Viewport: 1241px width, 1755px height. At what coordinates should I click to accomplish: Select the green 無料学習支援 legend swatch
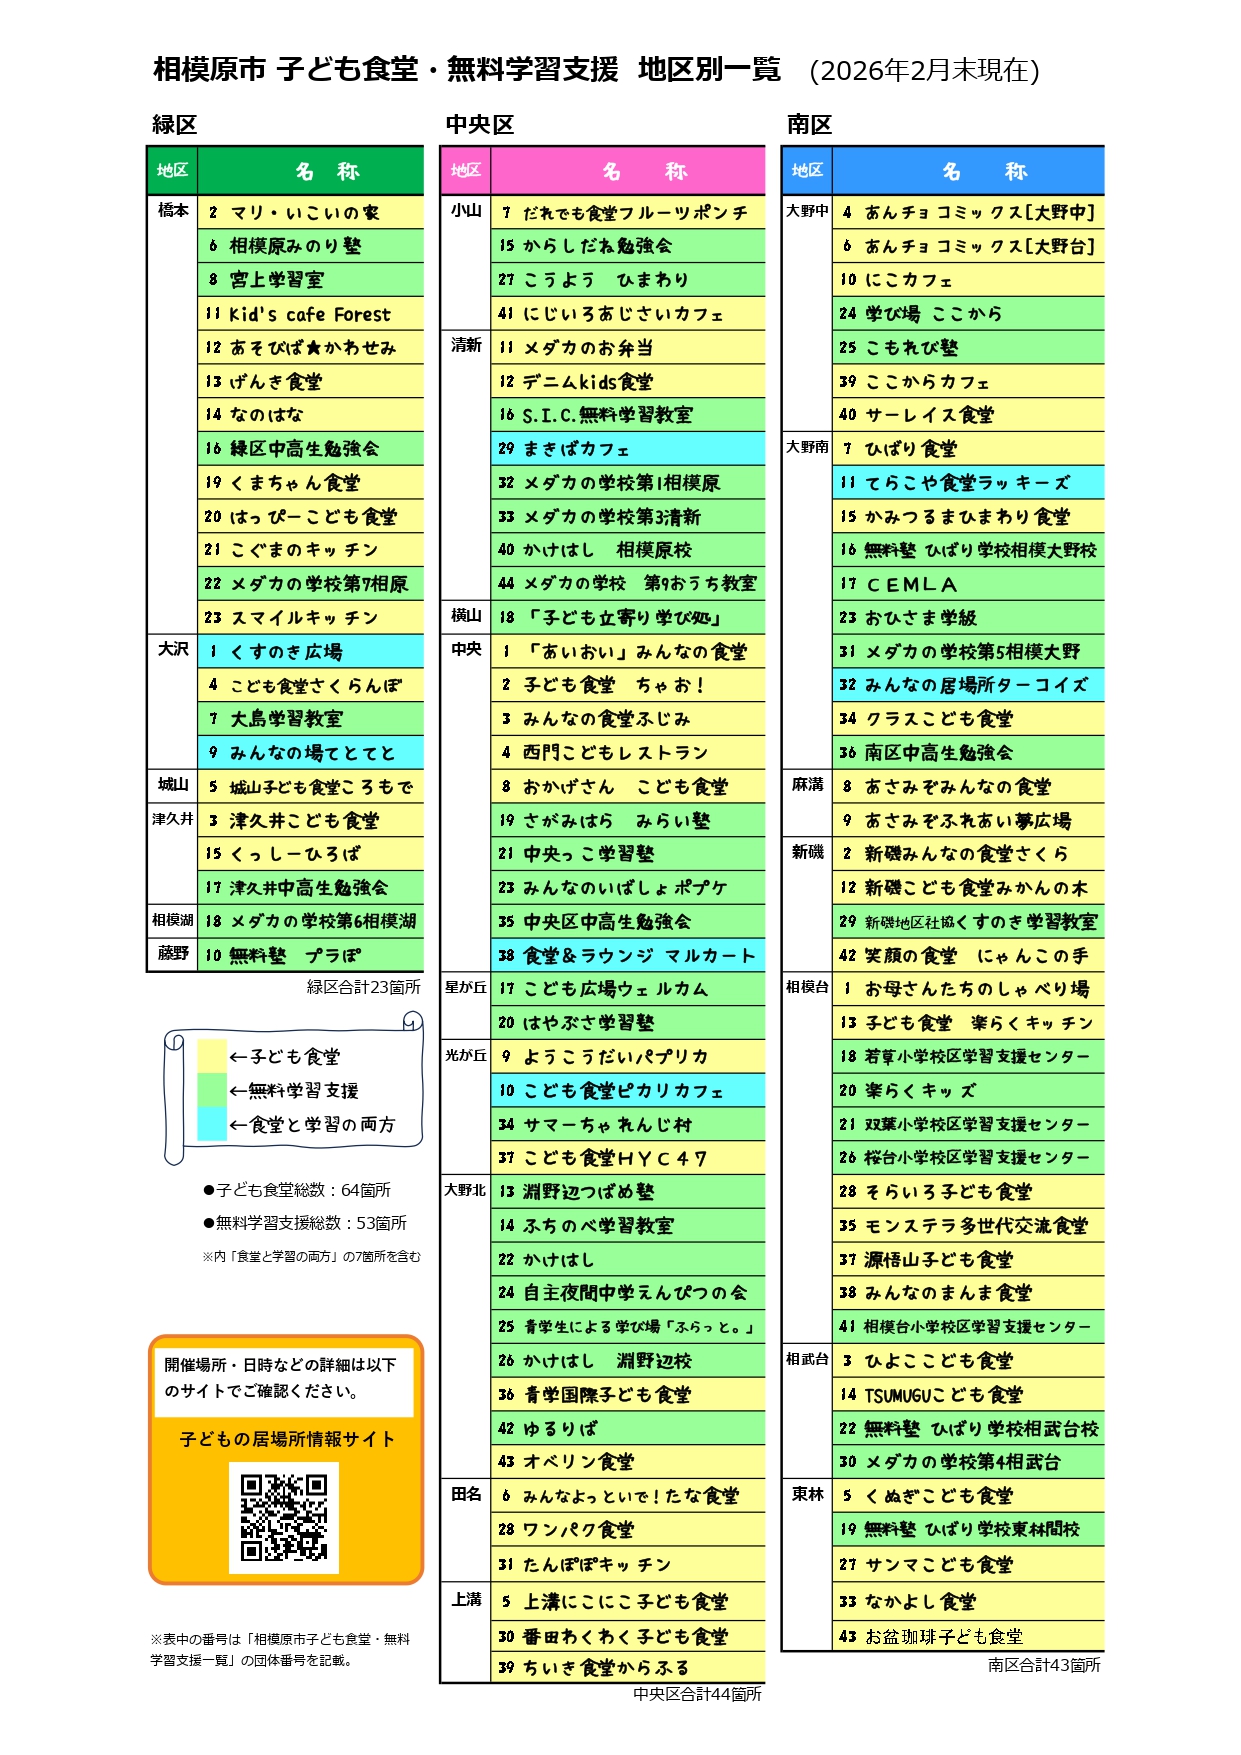[212, 1090]
